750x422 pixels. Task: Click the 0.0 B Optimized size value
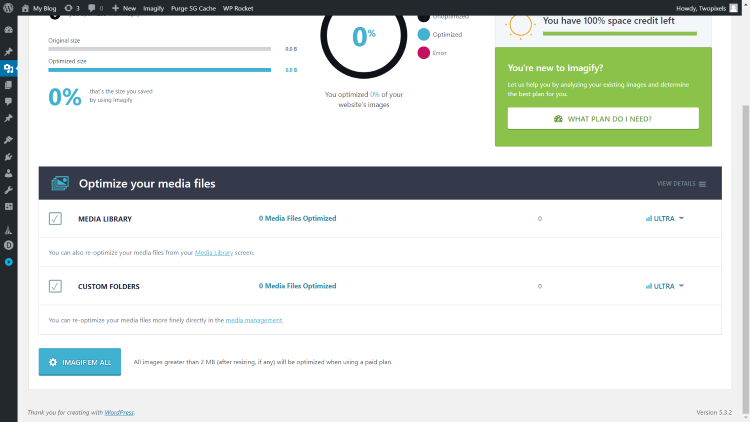coord(291,70)
